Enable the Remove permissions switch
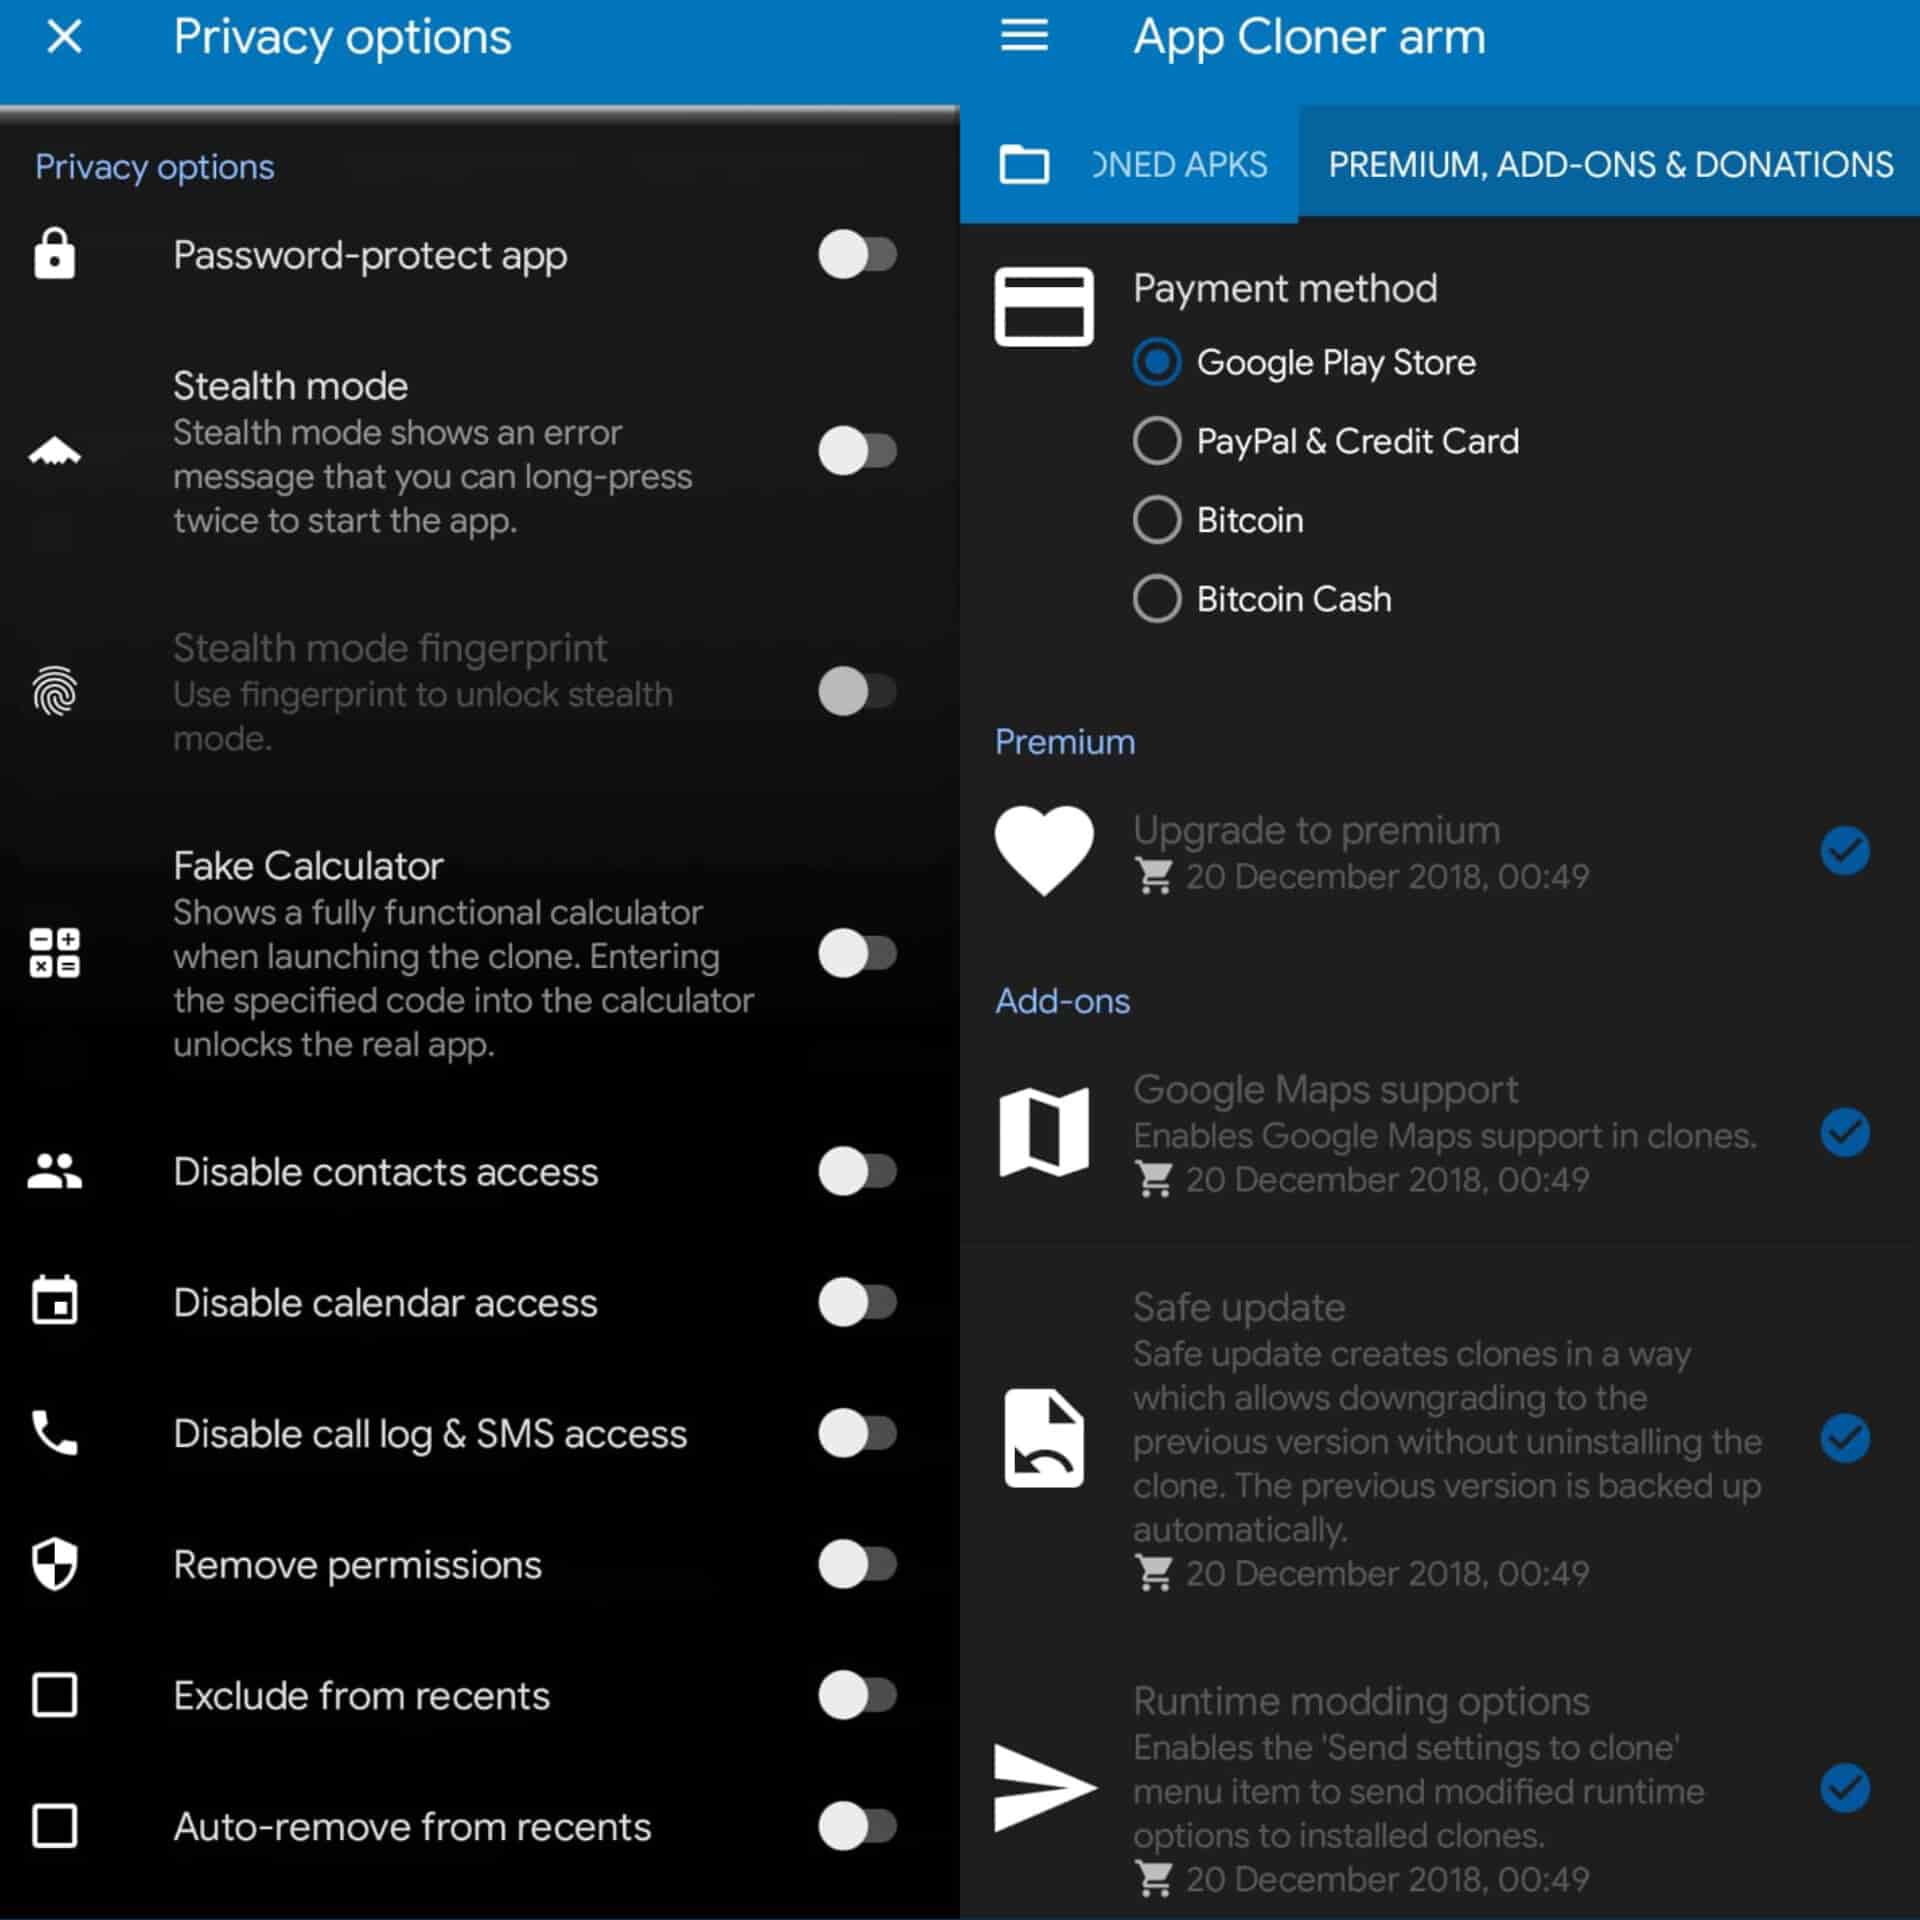Screen dimensions: 1920x1920 [x=857, y=1564]
